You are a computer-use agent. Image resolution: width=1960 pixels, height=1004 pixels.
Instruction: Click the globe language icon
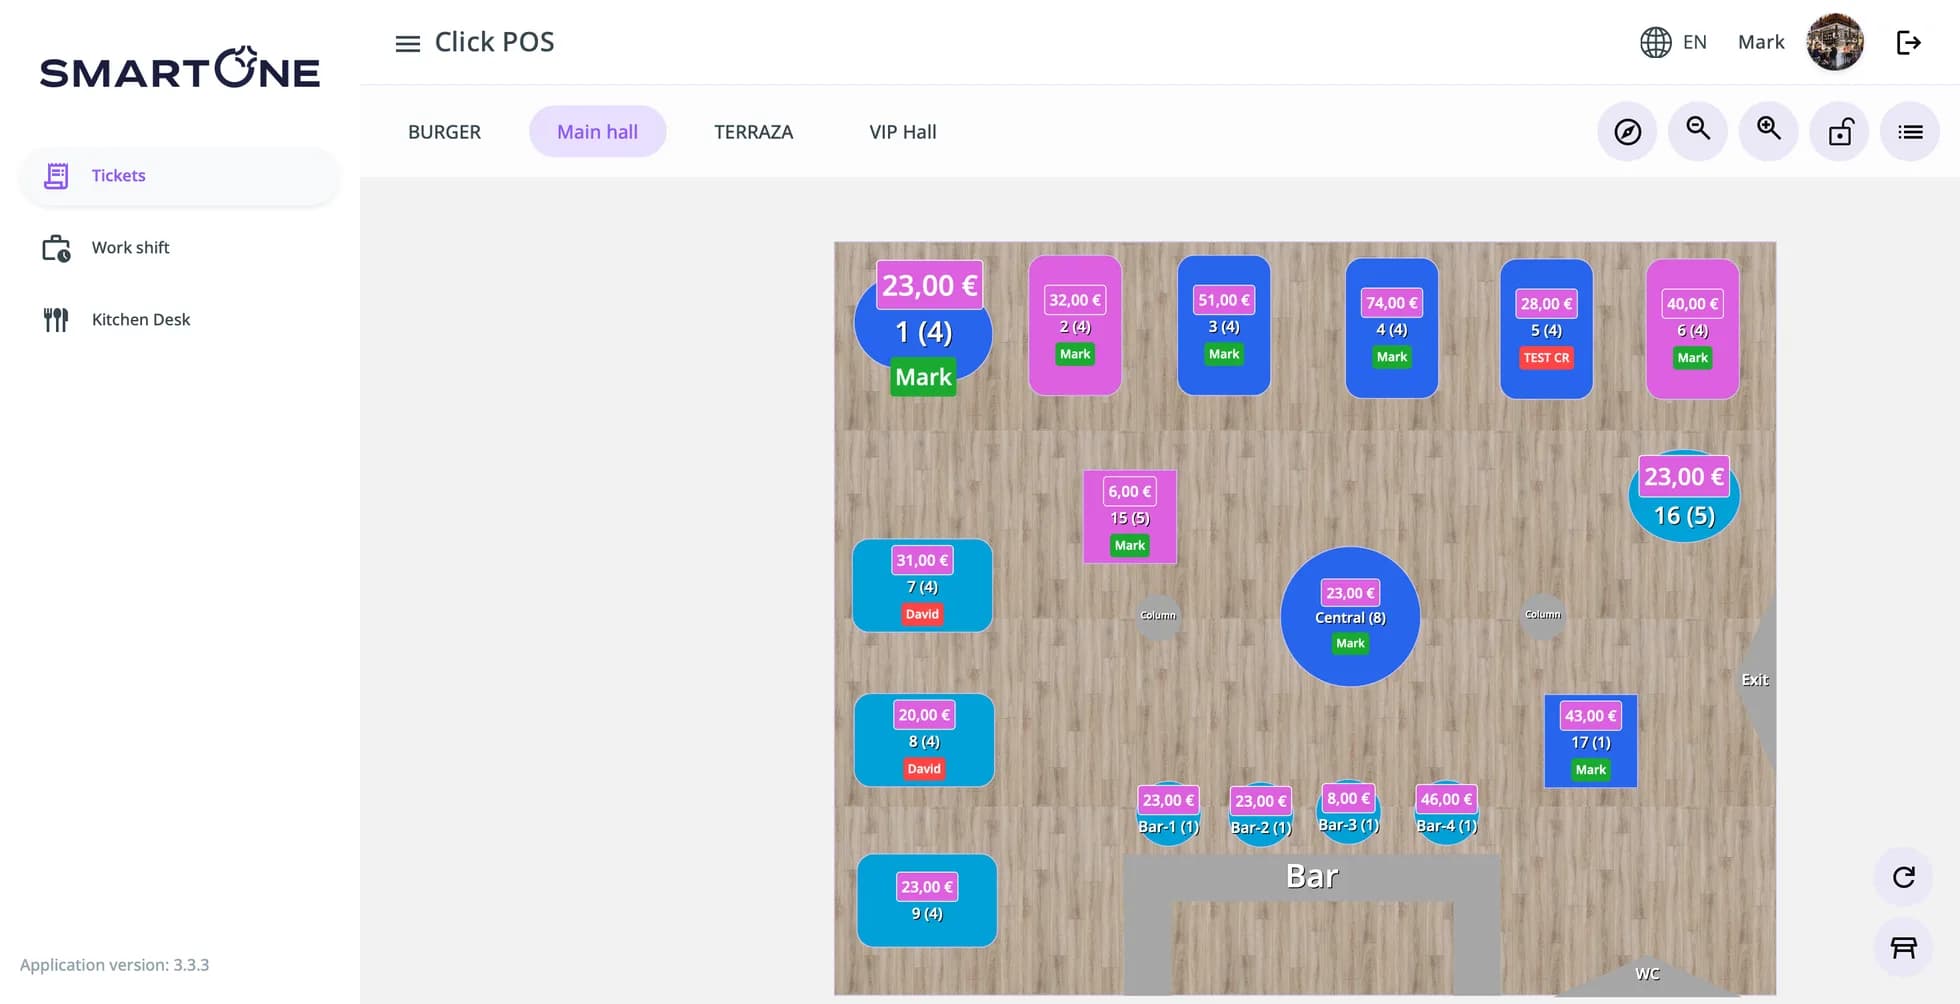(x=1655, y=42)
